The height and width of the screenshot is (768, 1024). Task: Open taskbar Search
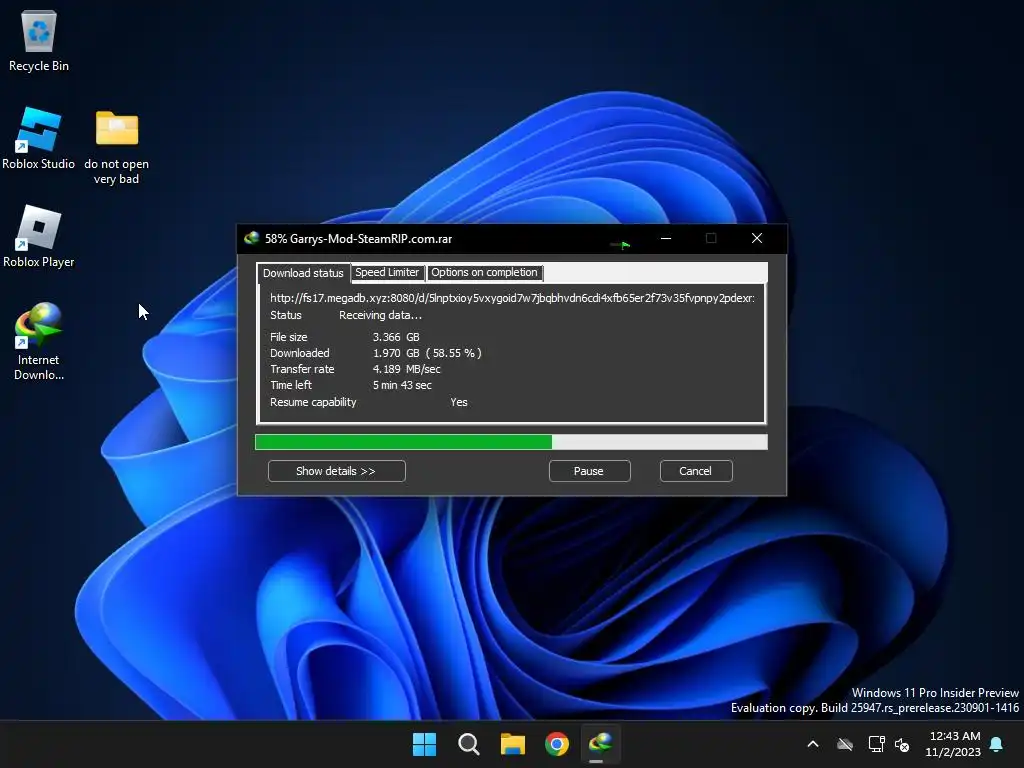pyautogui.click(x=468, y=744)
